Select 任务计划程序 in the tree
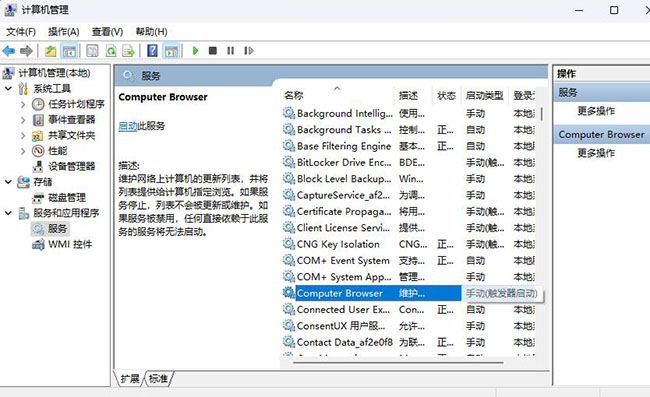Viewport: 650px width, 397px height. [76, 104]
